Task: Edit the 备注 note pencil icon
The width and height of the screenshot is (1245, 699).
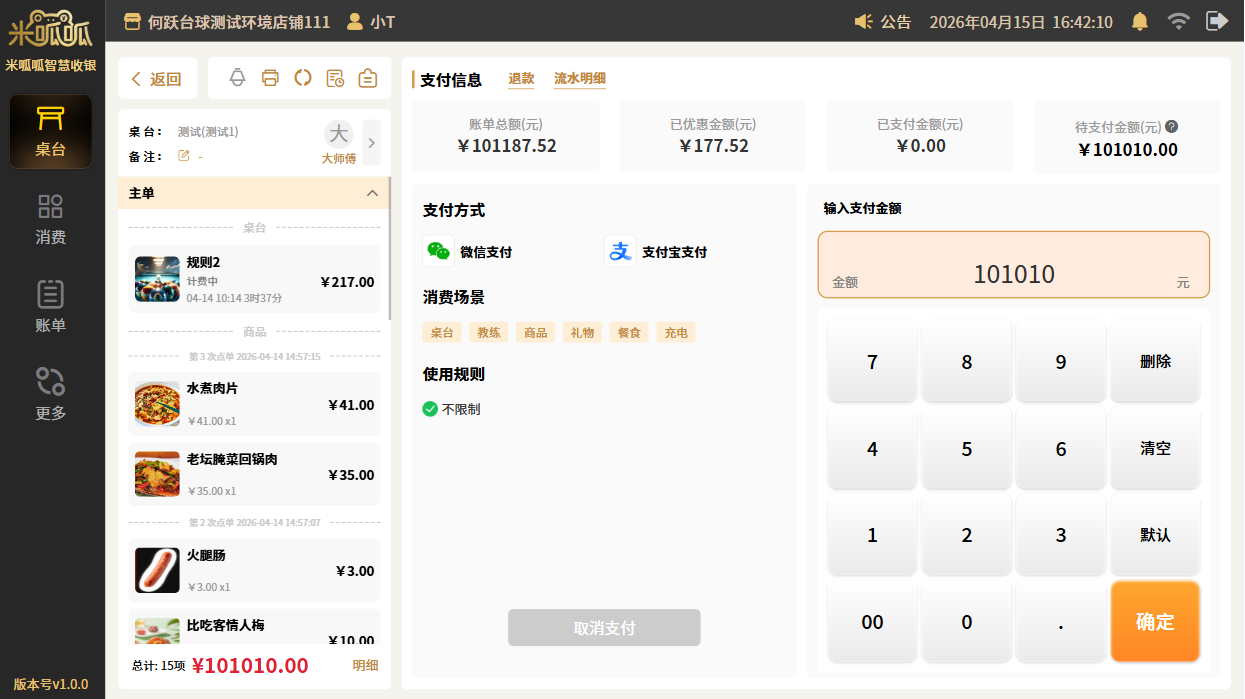Action: point(183,156)
